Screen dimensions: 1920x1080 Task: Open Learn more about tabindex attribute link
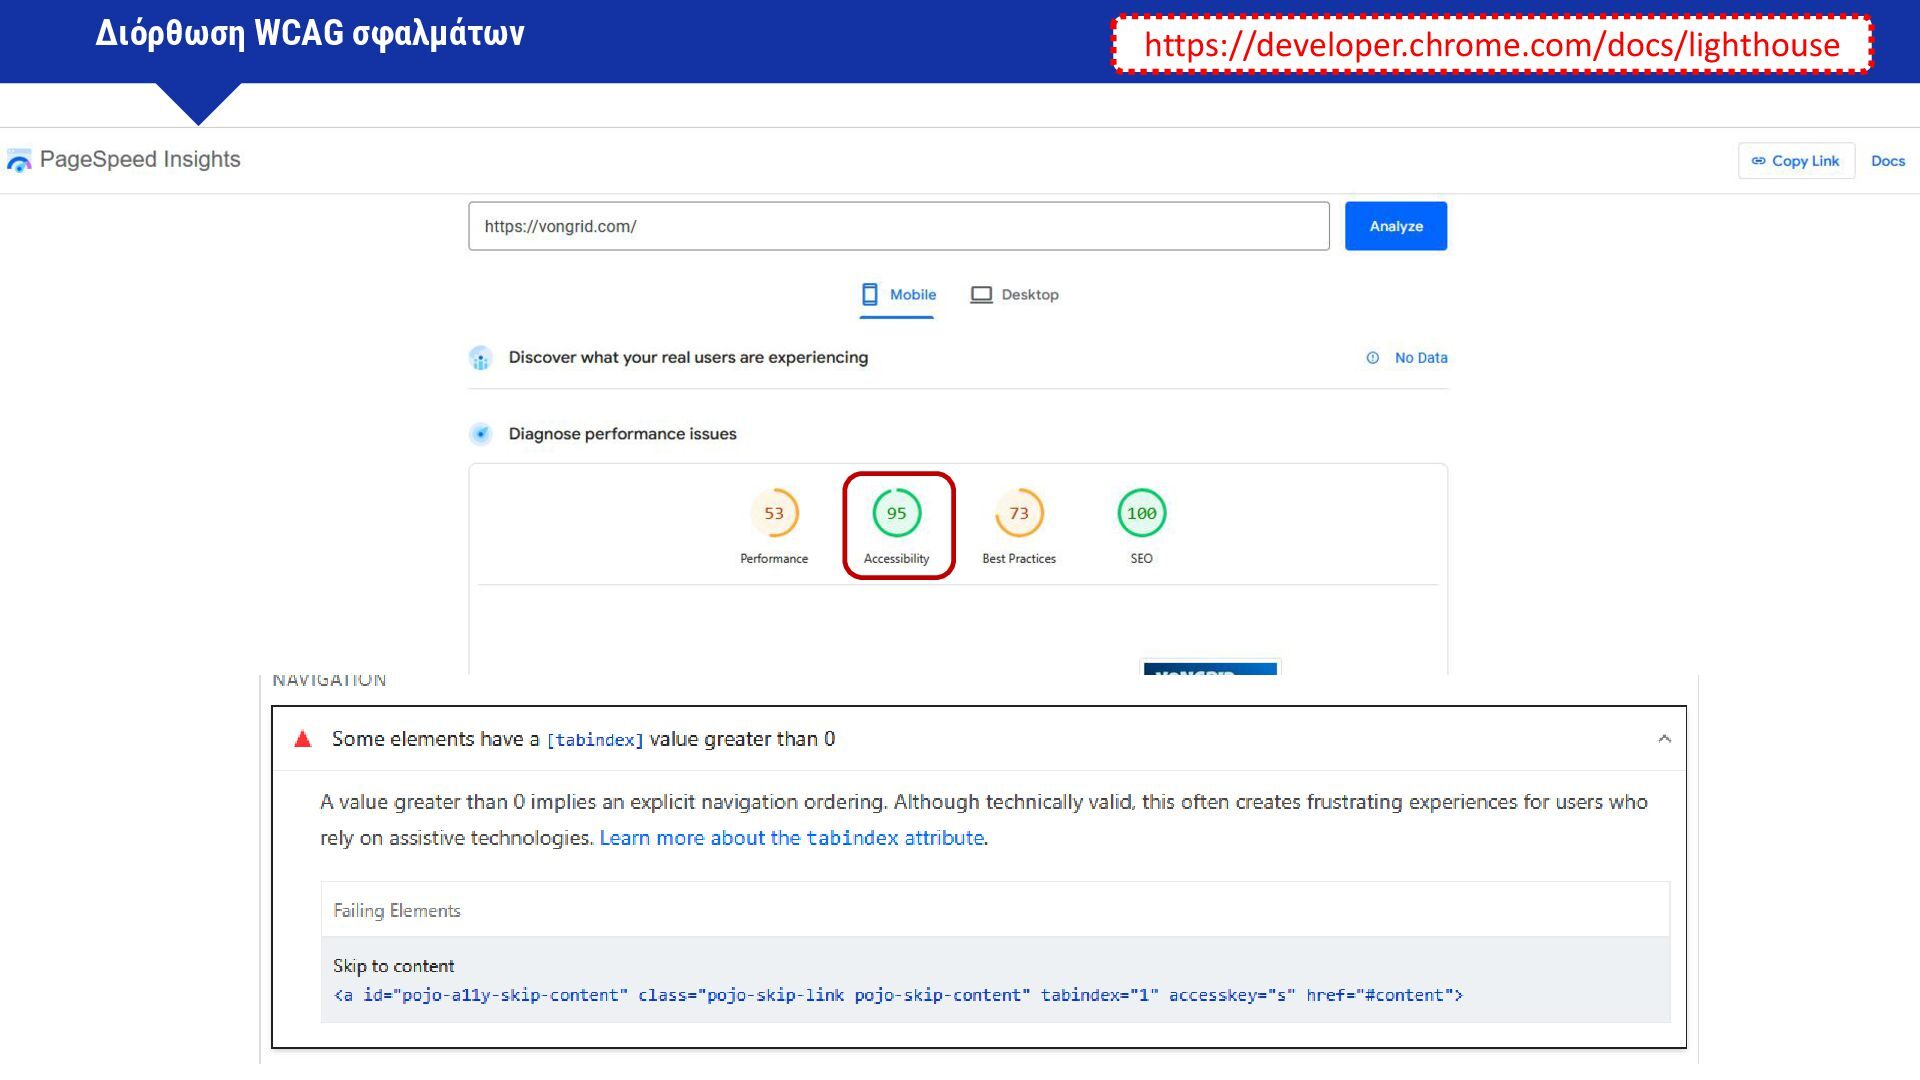pos(791,838)
